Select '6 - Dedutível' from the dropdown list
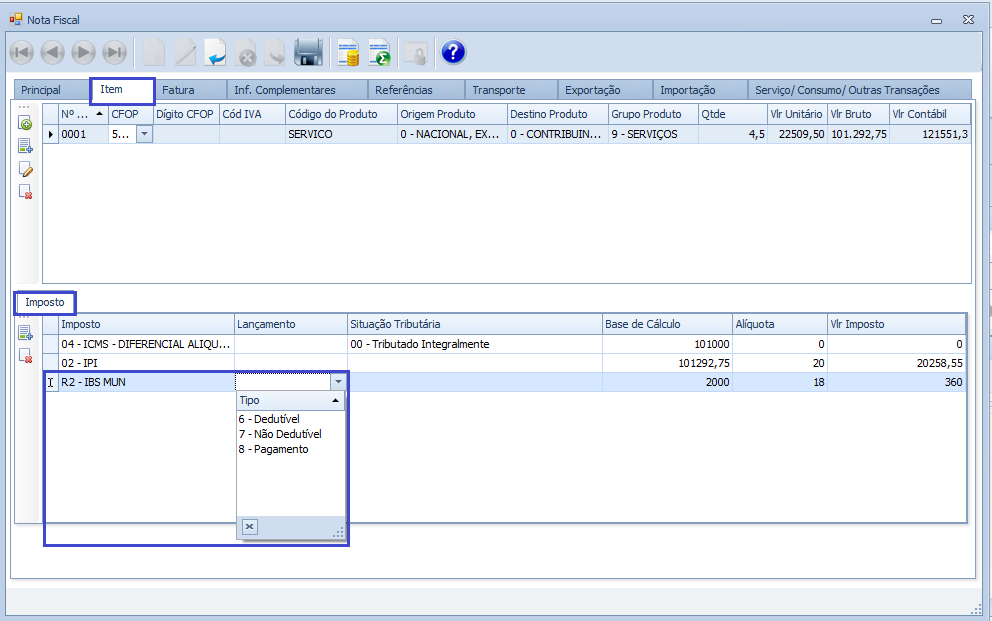 [269, 419]
